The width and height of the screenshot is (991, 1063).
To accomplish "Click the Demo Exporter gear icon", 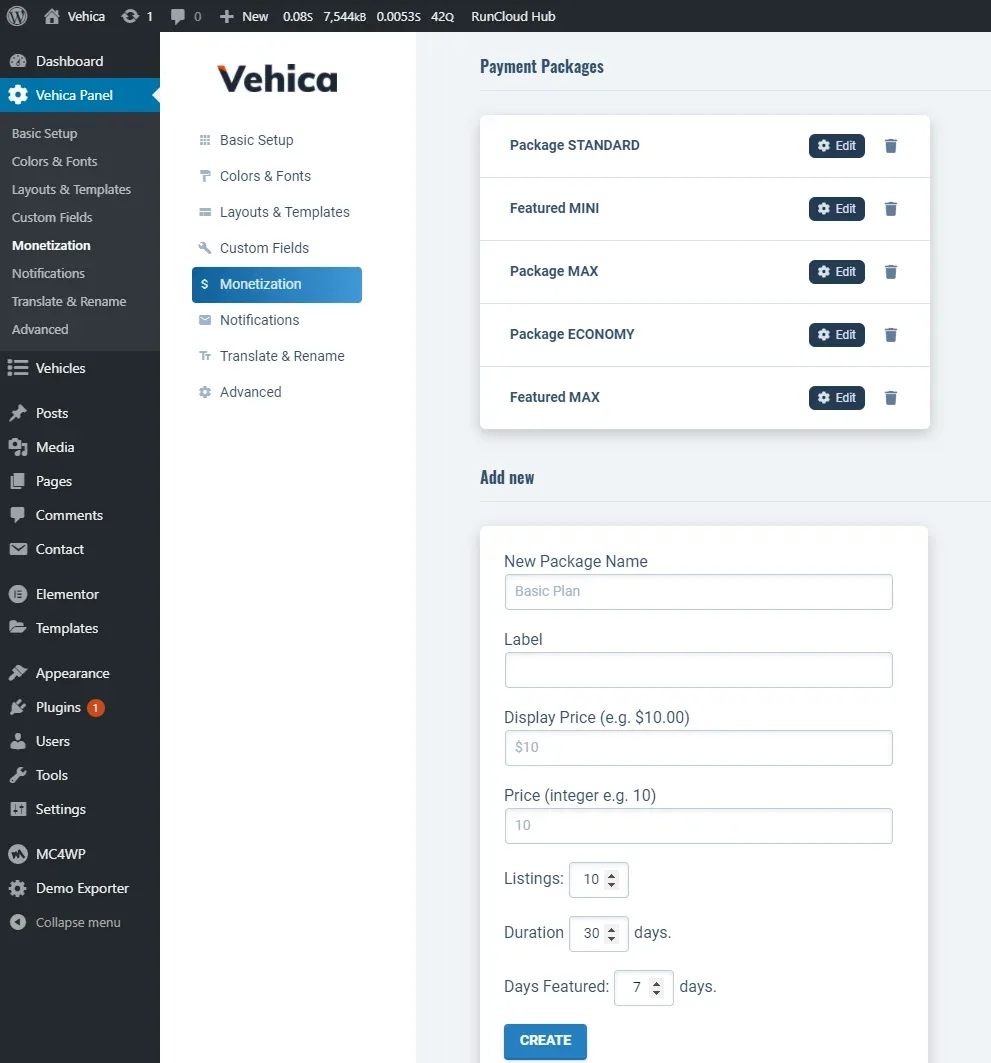I will (x=18, y=888).
